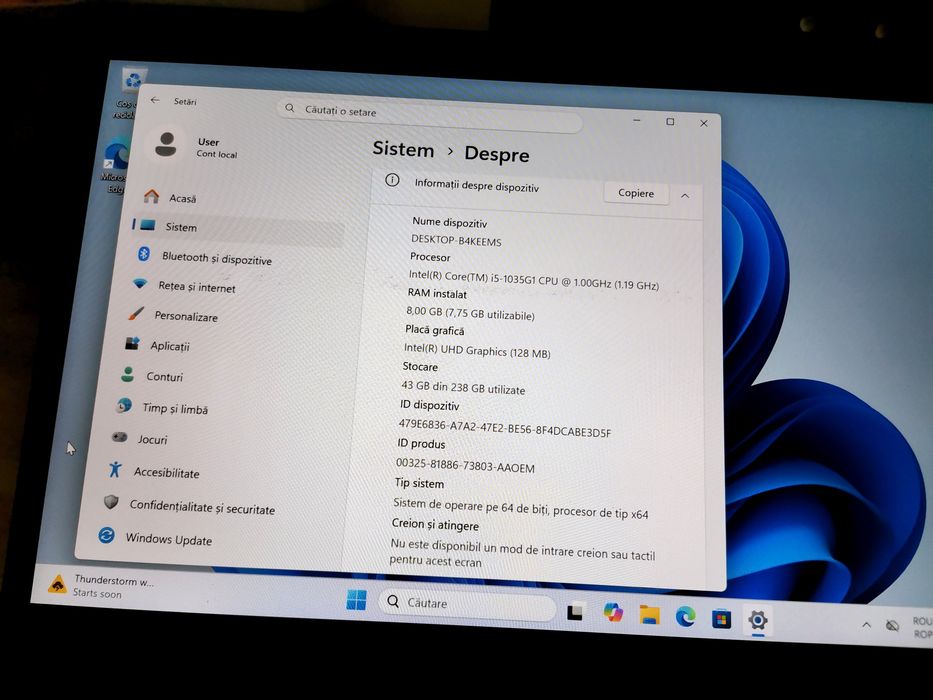Click the Acasă house icon

click(152, 196)
